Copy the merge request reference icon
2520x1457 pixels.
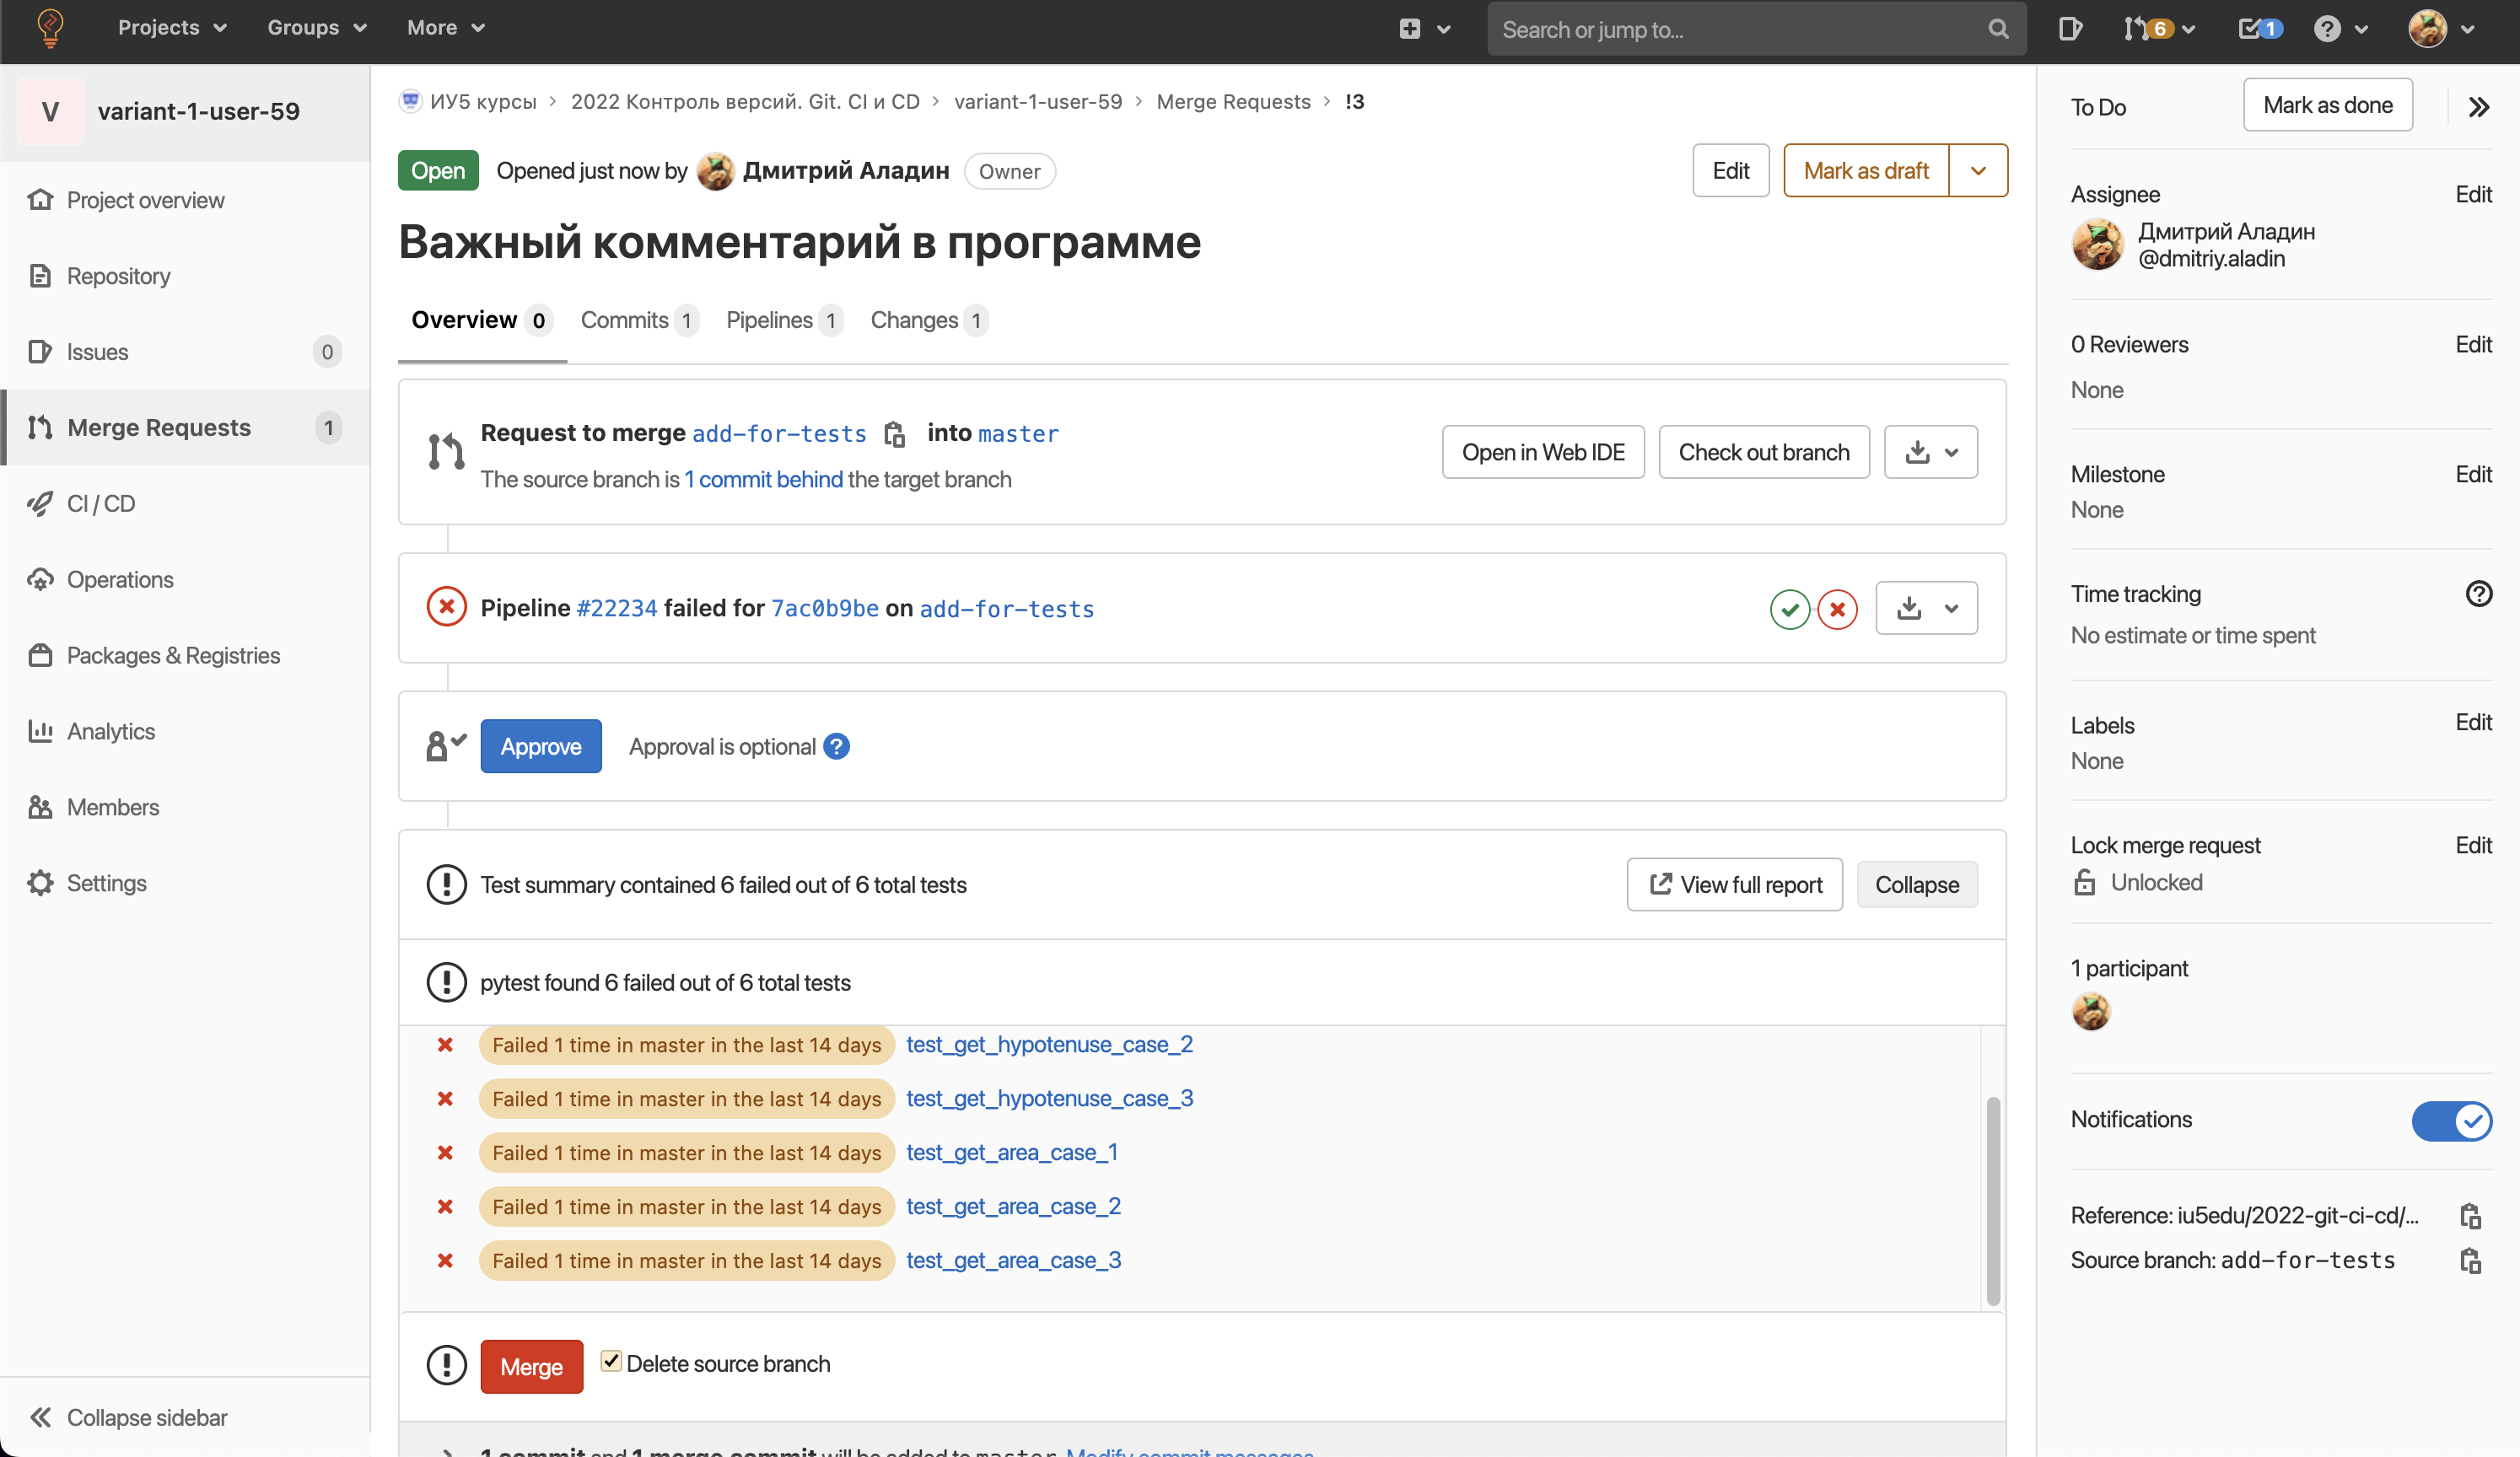click(x=2471, y=1215)
